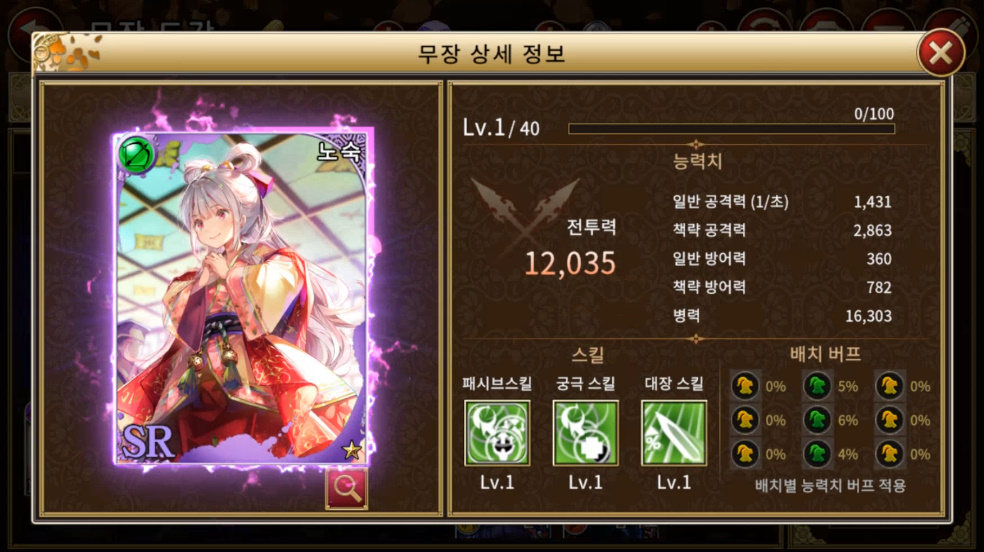Tap the 전투력 12,035 value
The width and height of the screenshot is (984, 552).
pyautogui.click(x=570, y=263)
